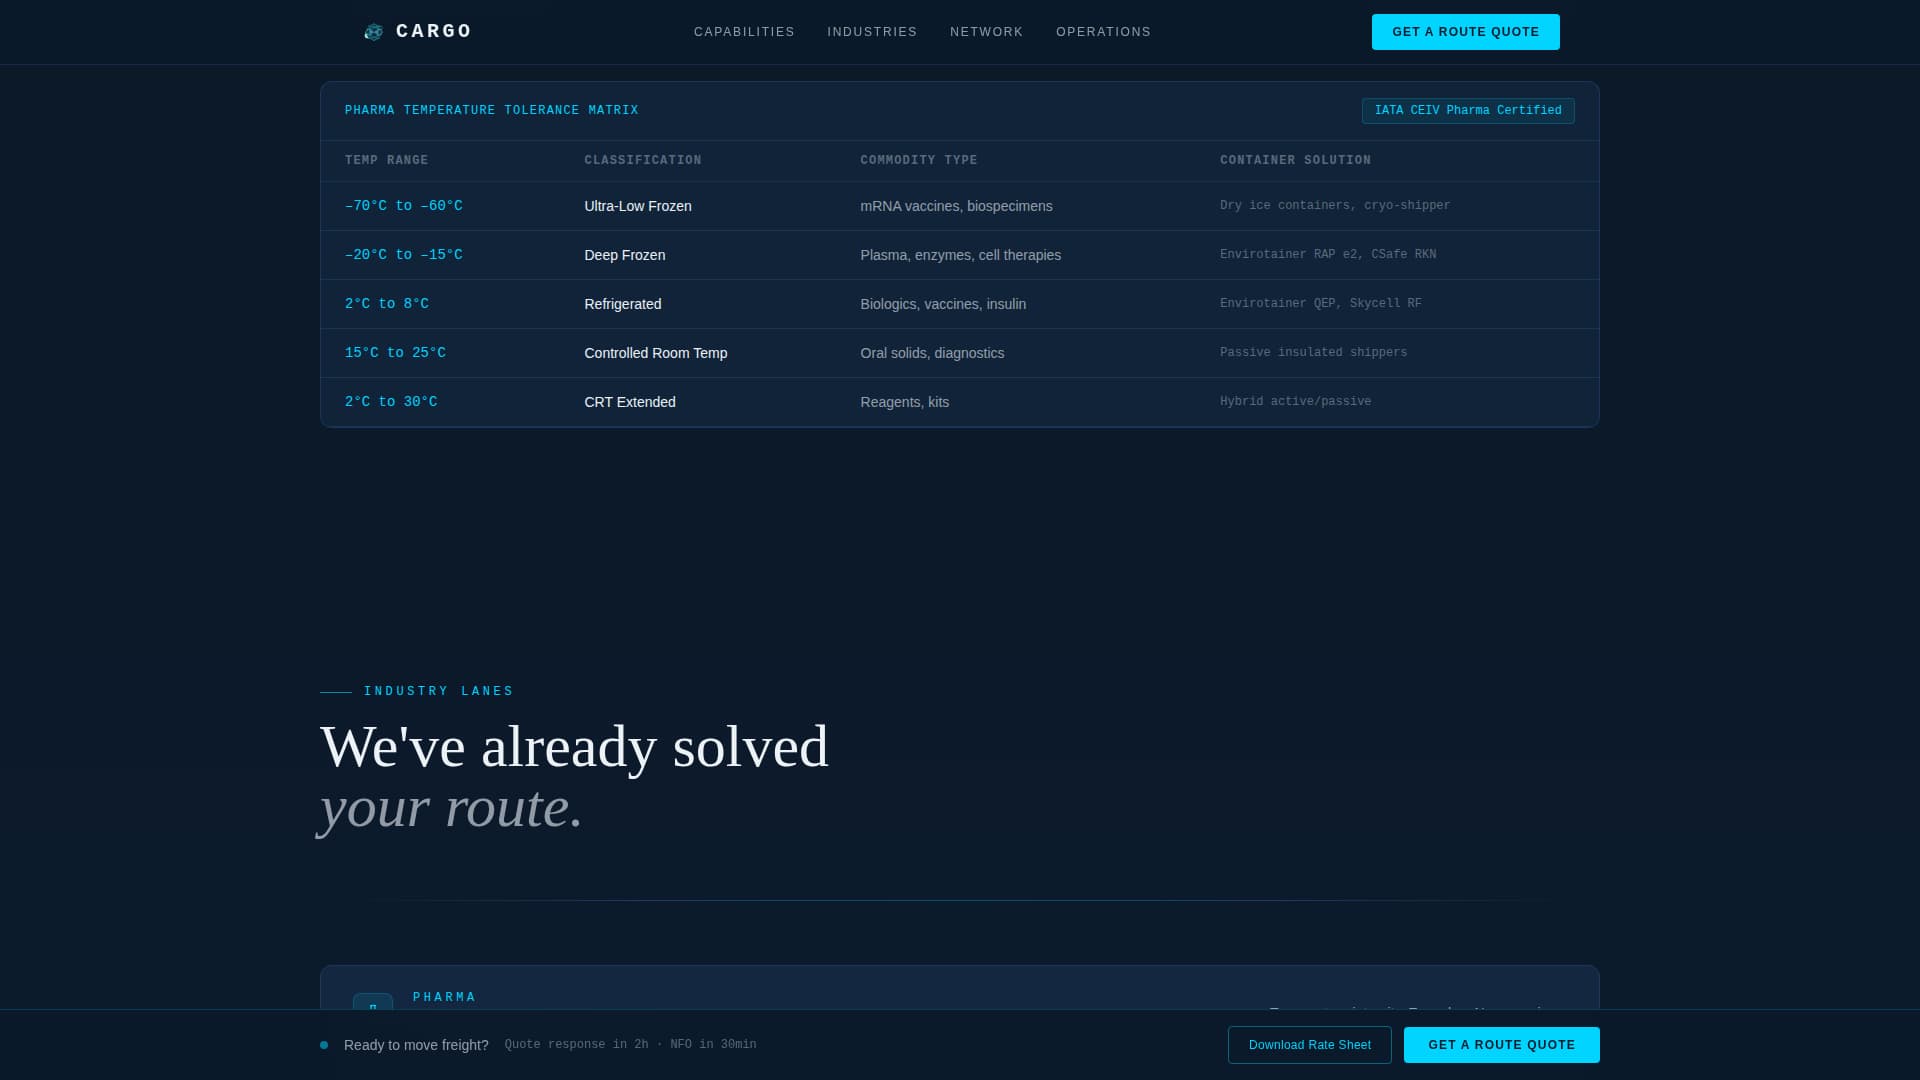Image resolution: width=1920 pixels, height=1080 pixels.
Task: Select the Pharma flask icon on the card
Action: [x=373, y=1008]
